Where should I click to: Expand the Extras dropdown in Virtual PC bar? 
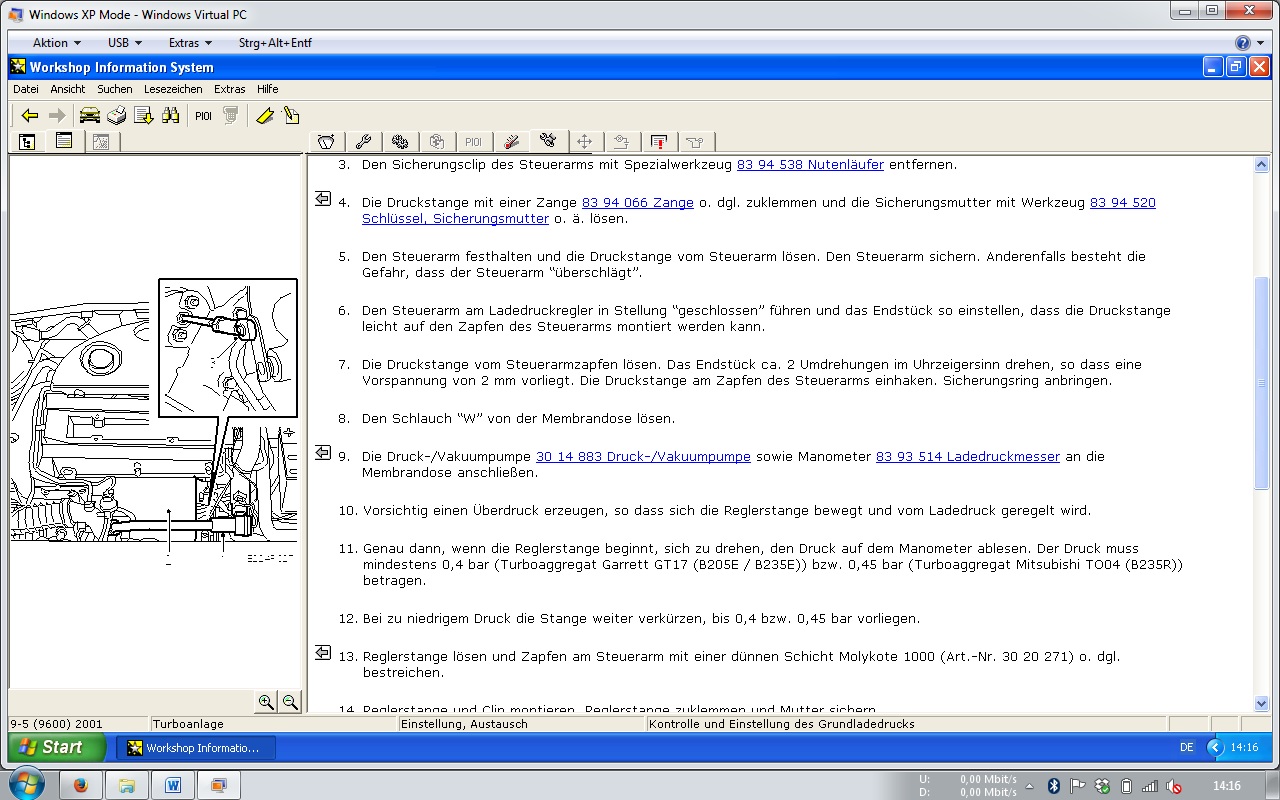(190, 43)
